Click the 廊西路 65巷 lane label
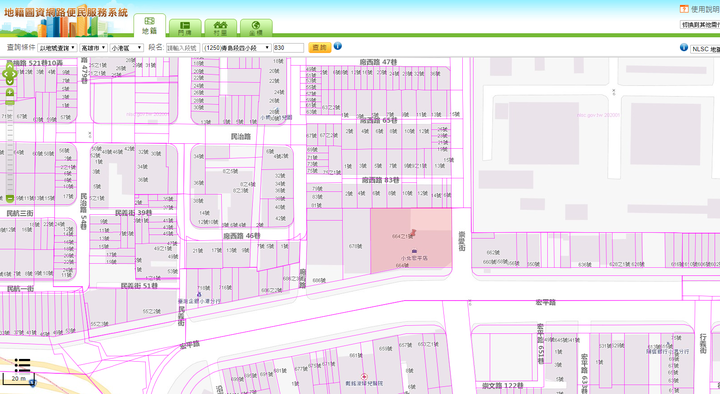 (379, 120)
